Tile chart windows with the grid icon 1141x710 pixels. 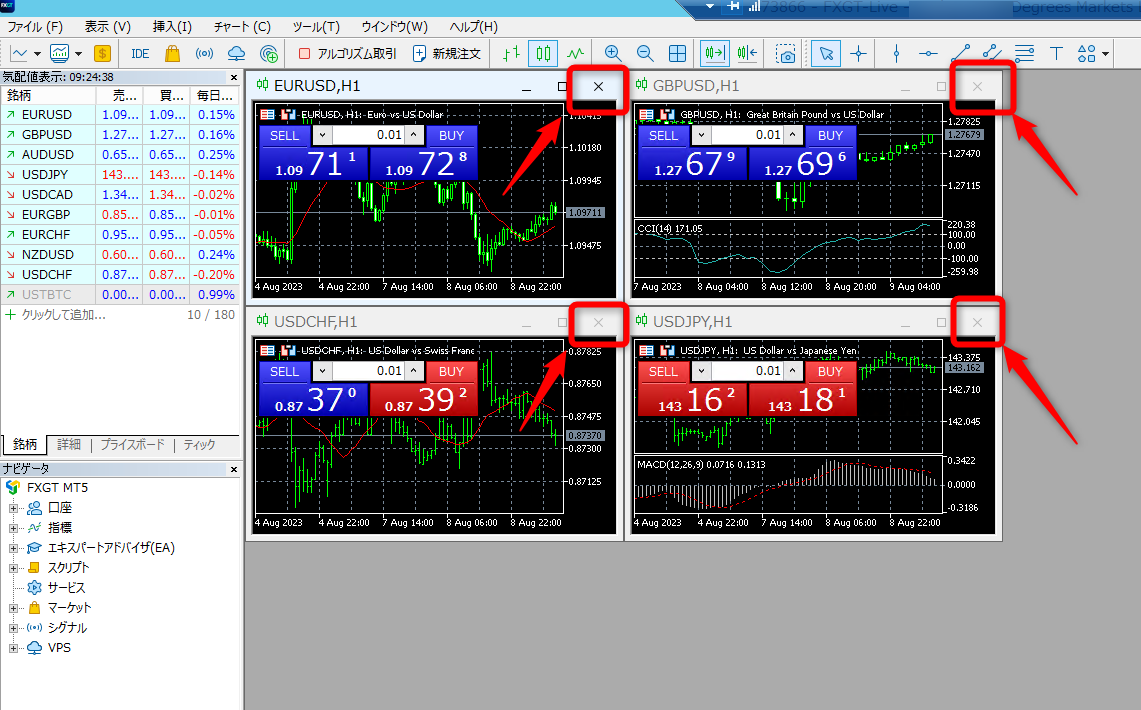pos(677,54)
